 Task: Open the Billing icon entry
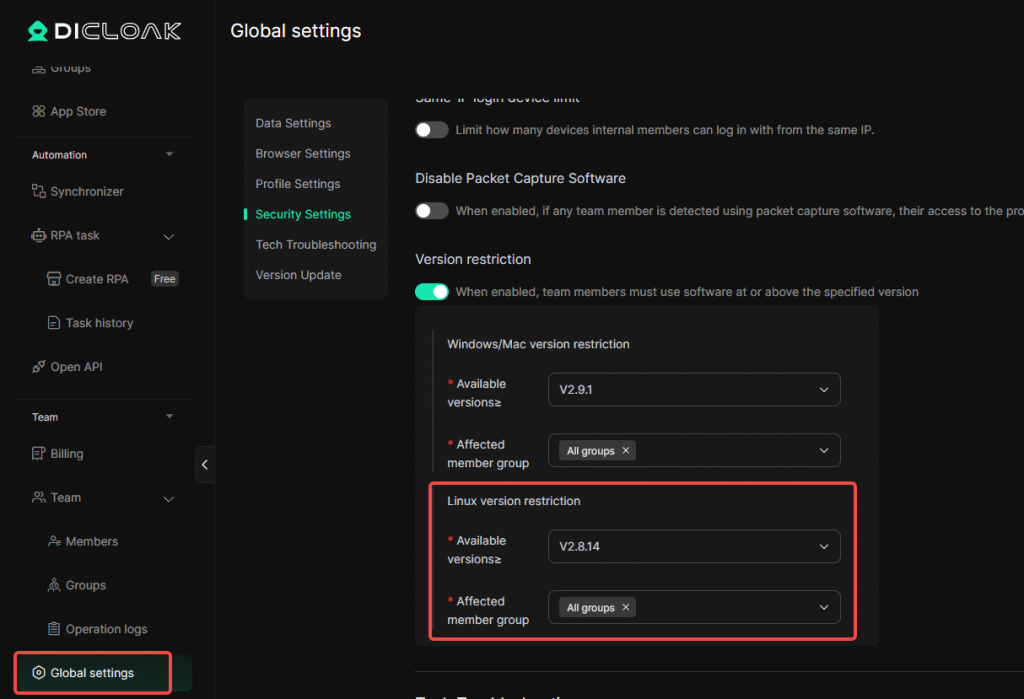pyautogui.click(x=39, y=453)
